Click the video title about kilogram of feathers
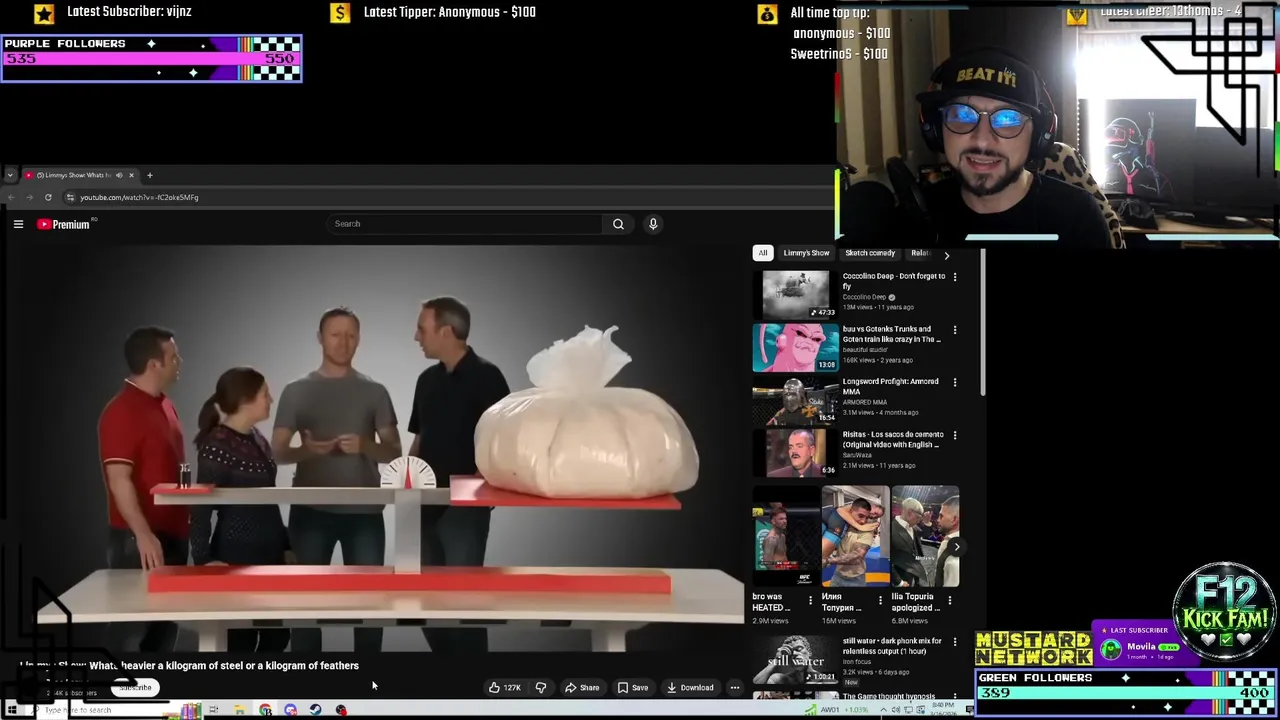This screenshot has width=1280, height=720. (x=190, y=666)
